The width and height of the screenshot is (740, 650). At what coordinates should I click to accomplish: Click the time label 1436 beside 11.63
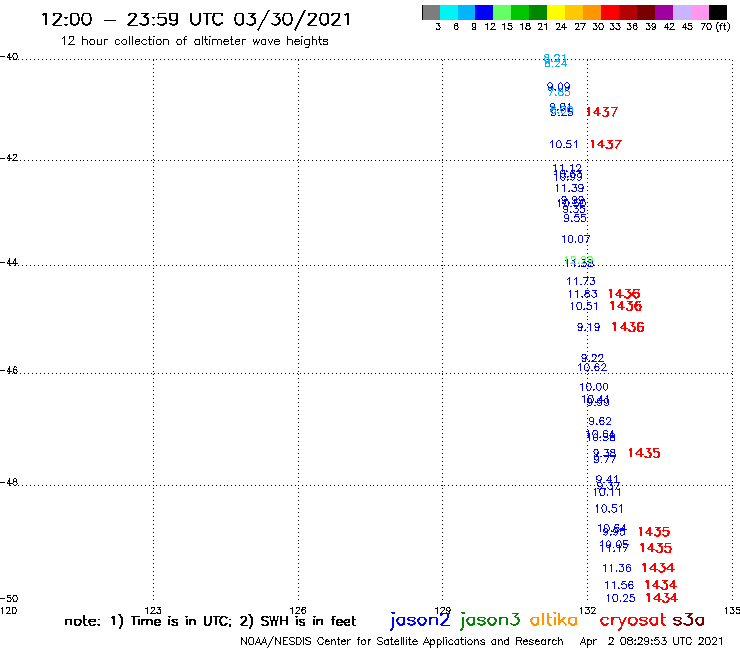624,294
